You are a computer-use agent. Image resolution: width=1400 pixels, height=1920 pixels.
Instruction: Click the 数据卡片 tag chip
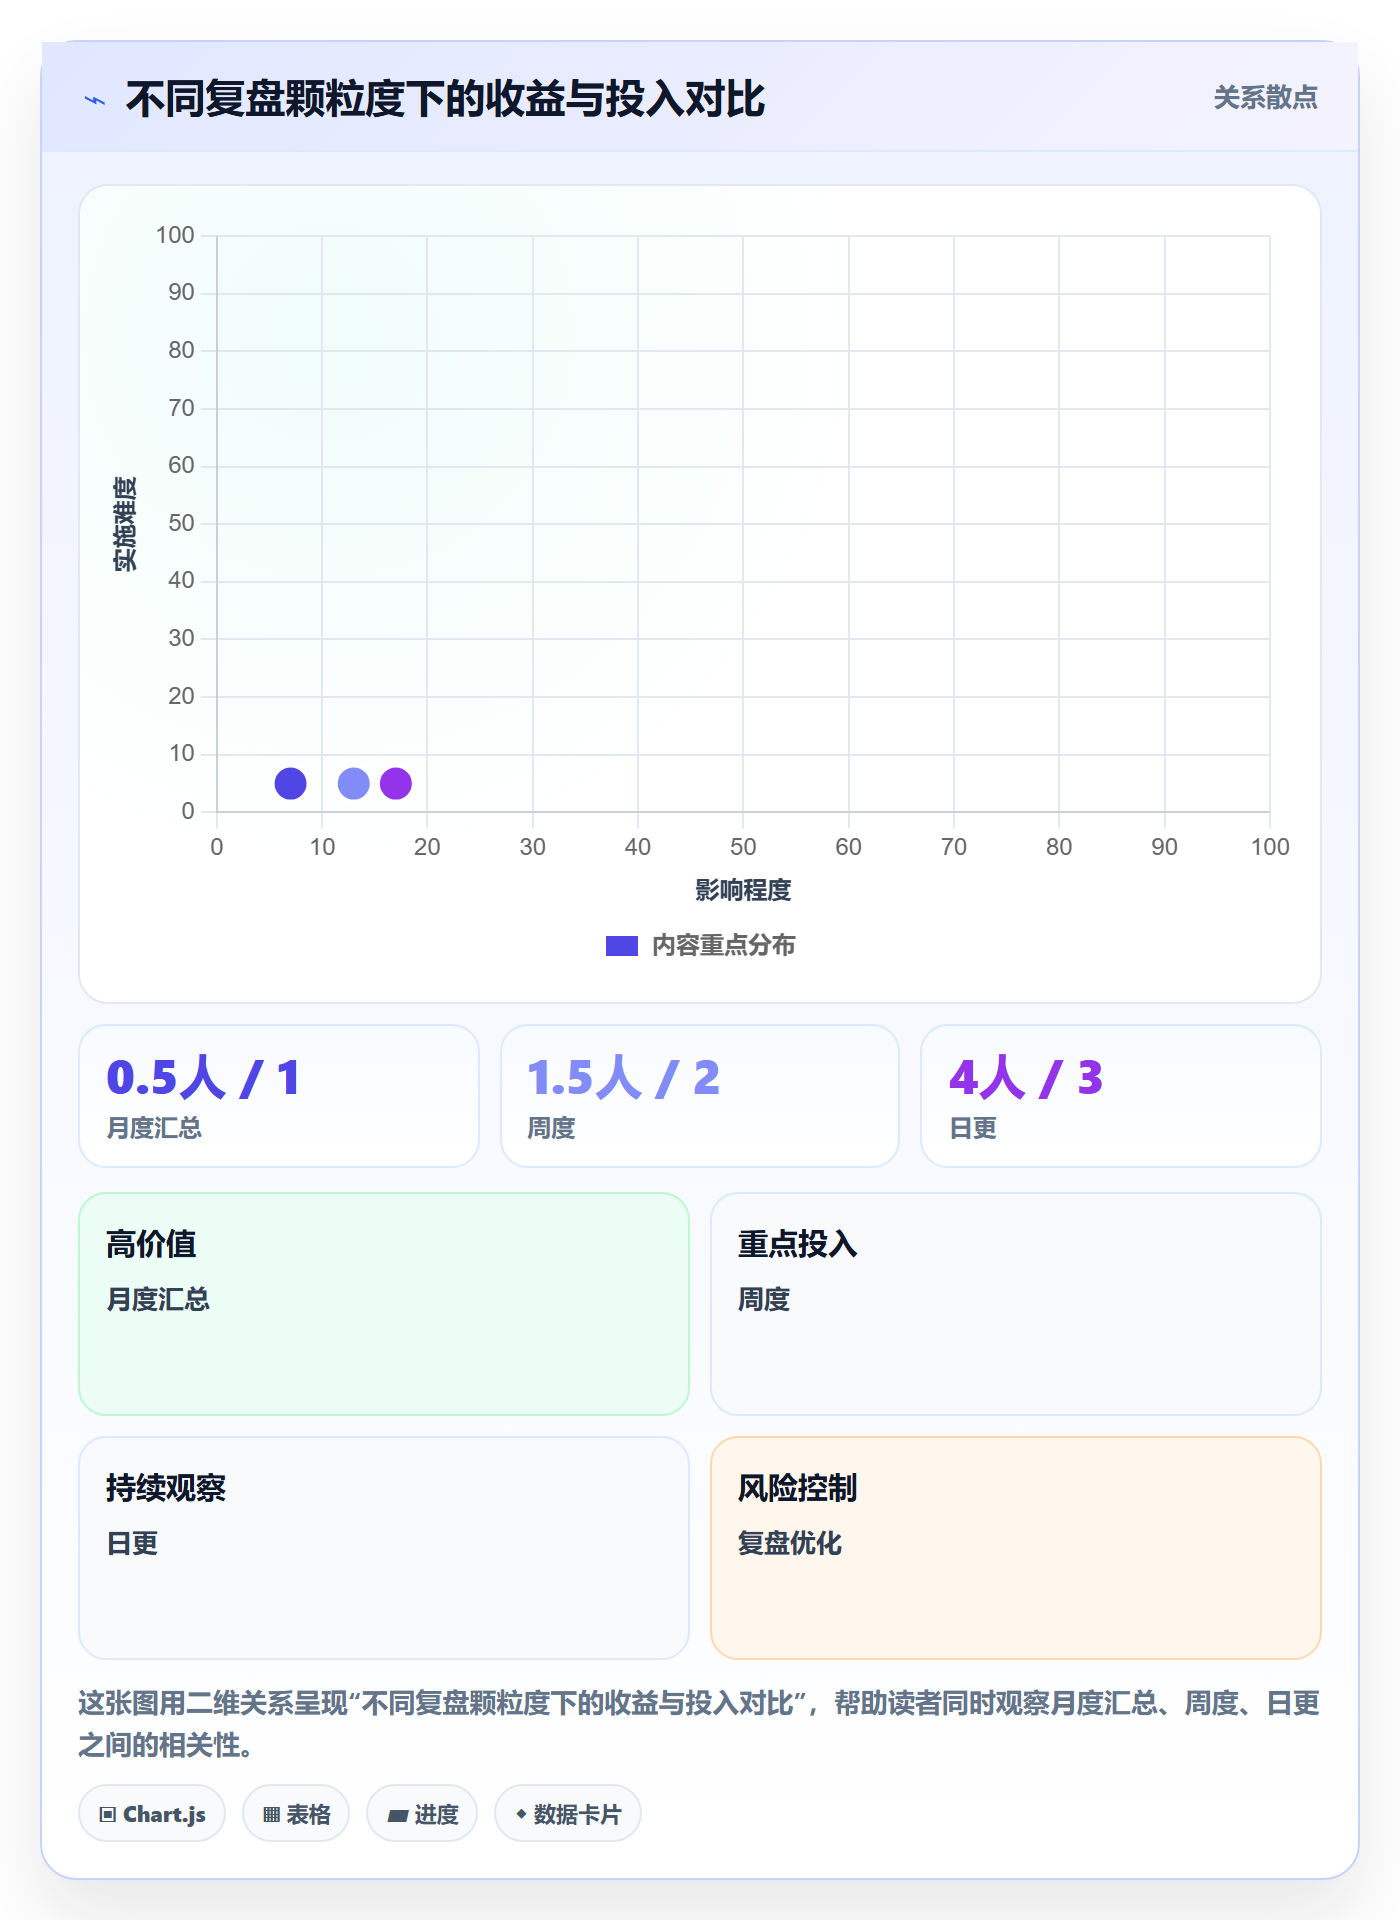point(568,1813)
